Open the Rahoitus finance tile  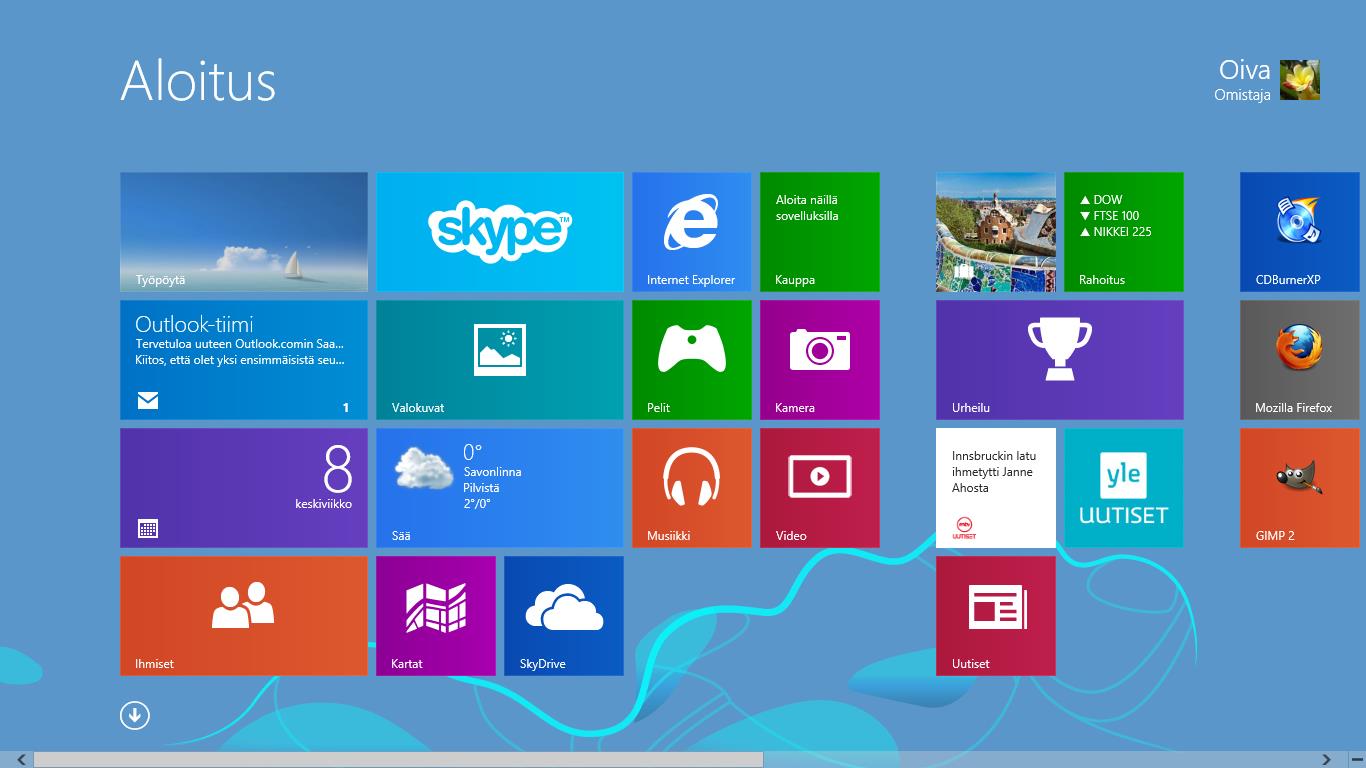[x=1124, y=232]
